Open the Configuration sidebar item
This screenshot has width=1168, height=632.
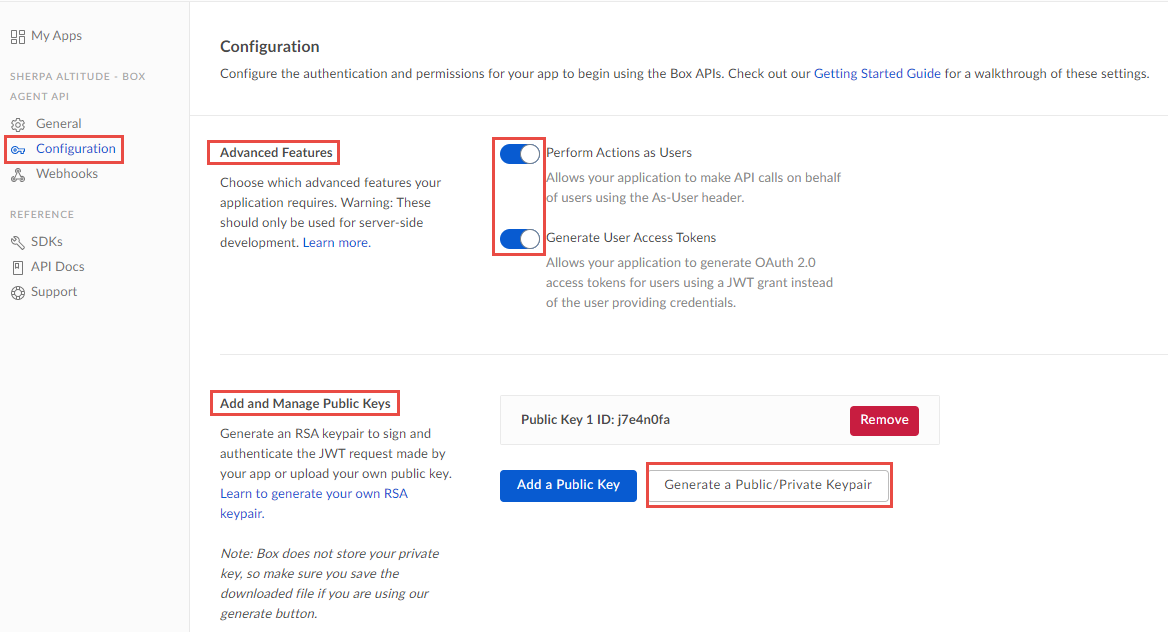(x=76, y=149)
